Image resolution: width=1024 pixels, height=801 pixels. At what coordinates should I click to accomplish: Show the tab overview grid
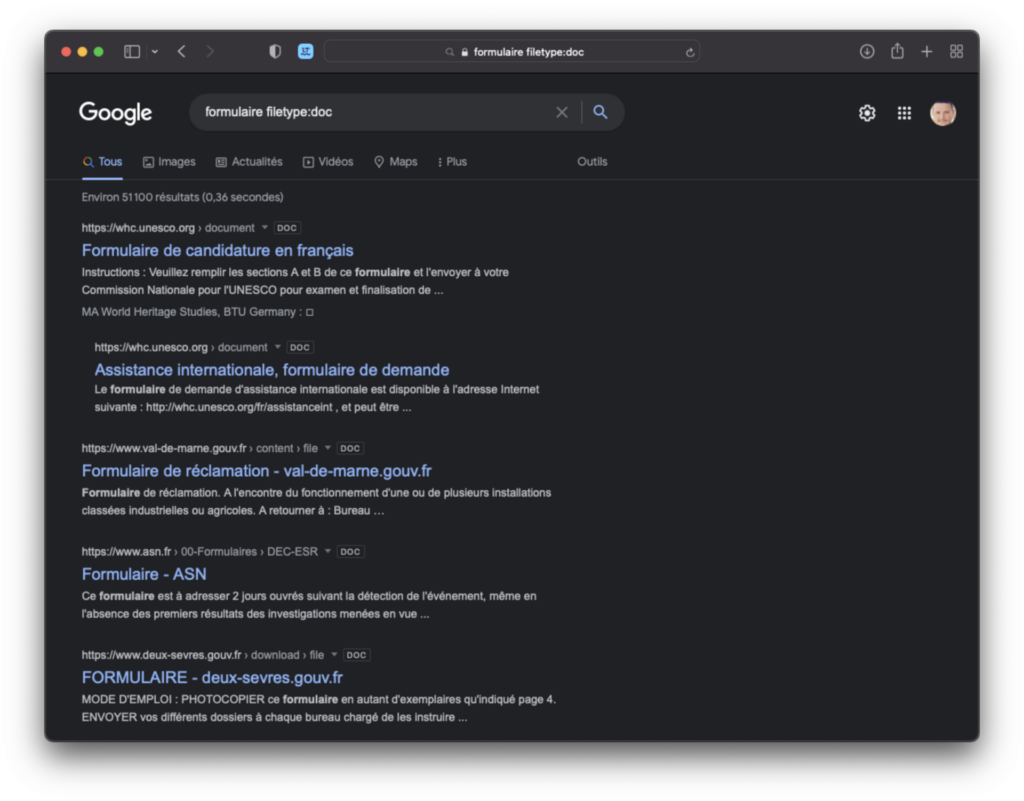[956, 52]
